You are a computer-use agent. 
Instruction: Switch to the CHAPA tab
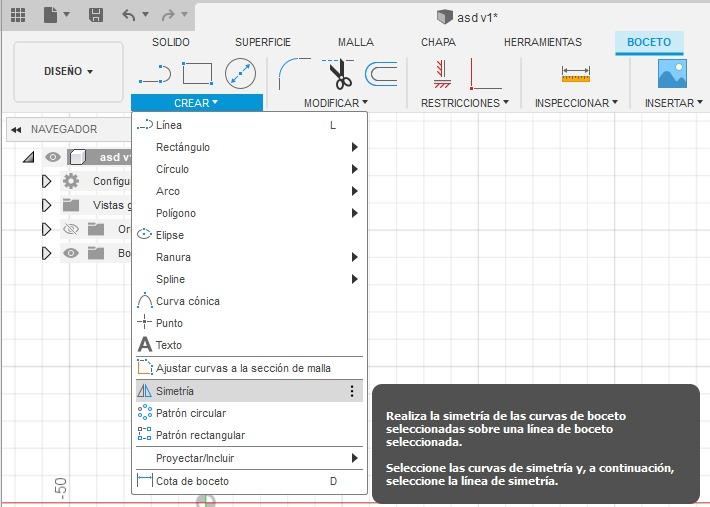[x=438, y=43]
